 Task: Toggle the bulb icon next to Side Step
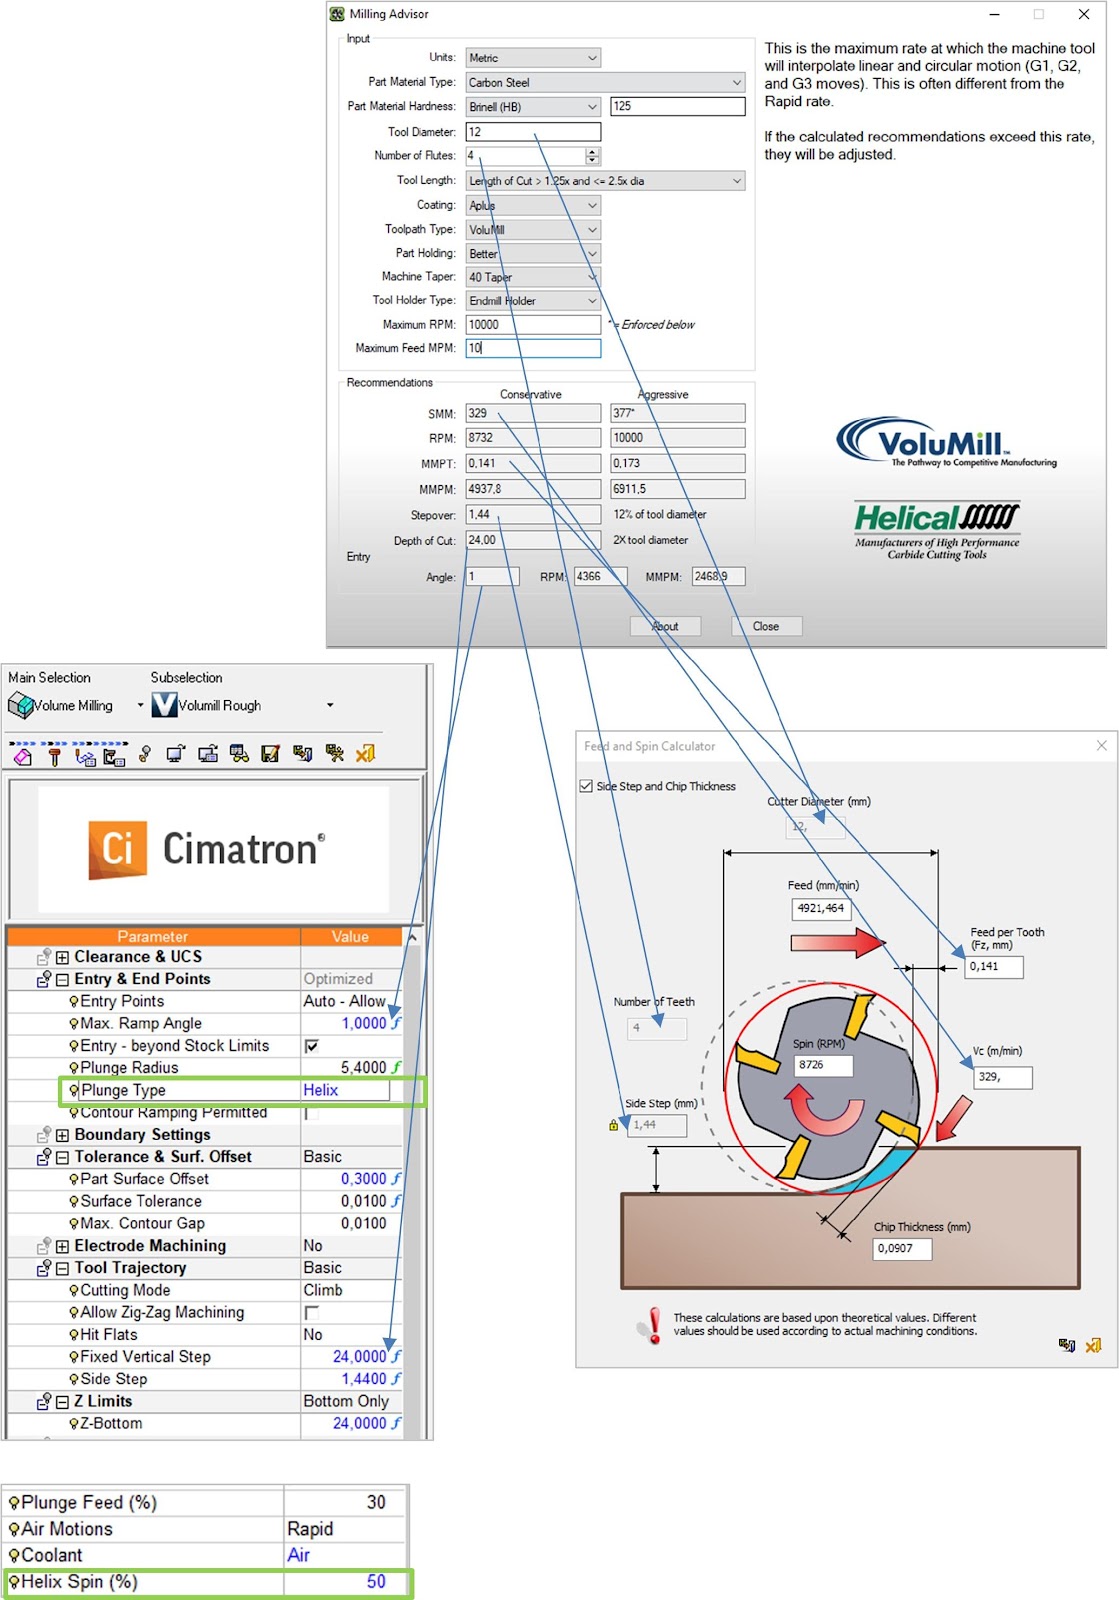coord(74,1379)
